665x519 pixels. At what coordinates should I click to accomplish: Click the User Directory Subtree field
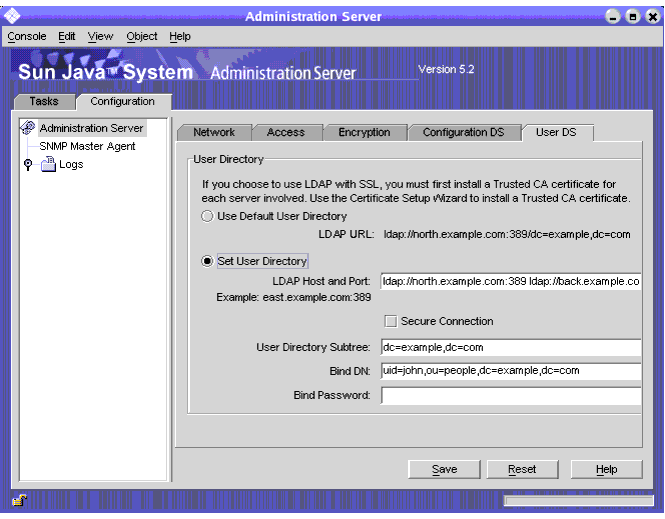coord(511,347)
